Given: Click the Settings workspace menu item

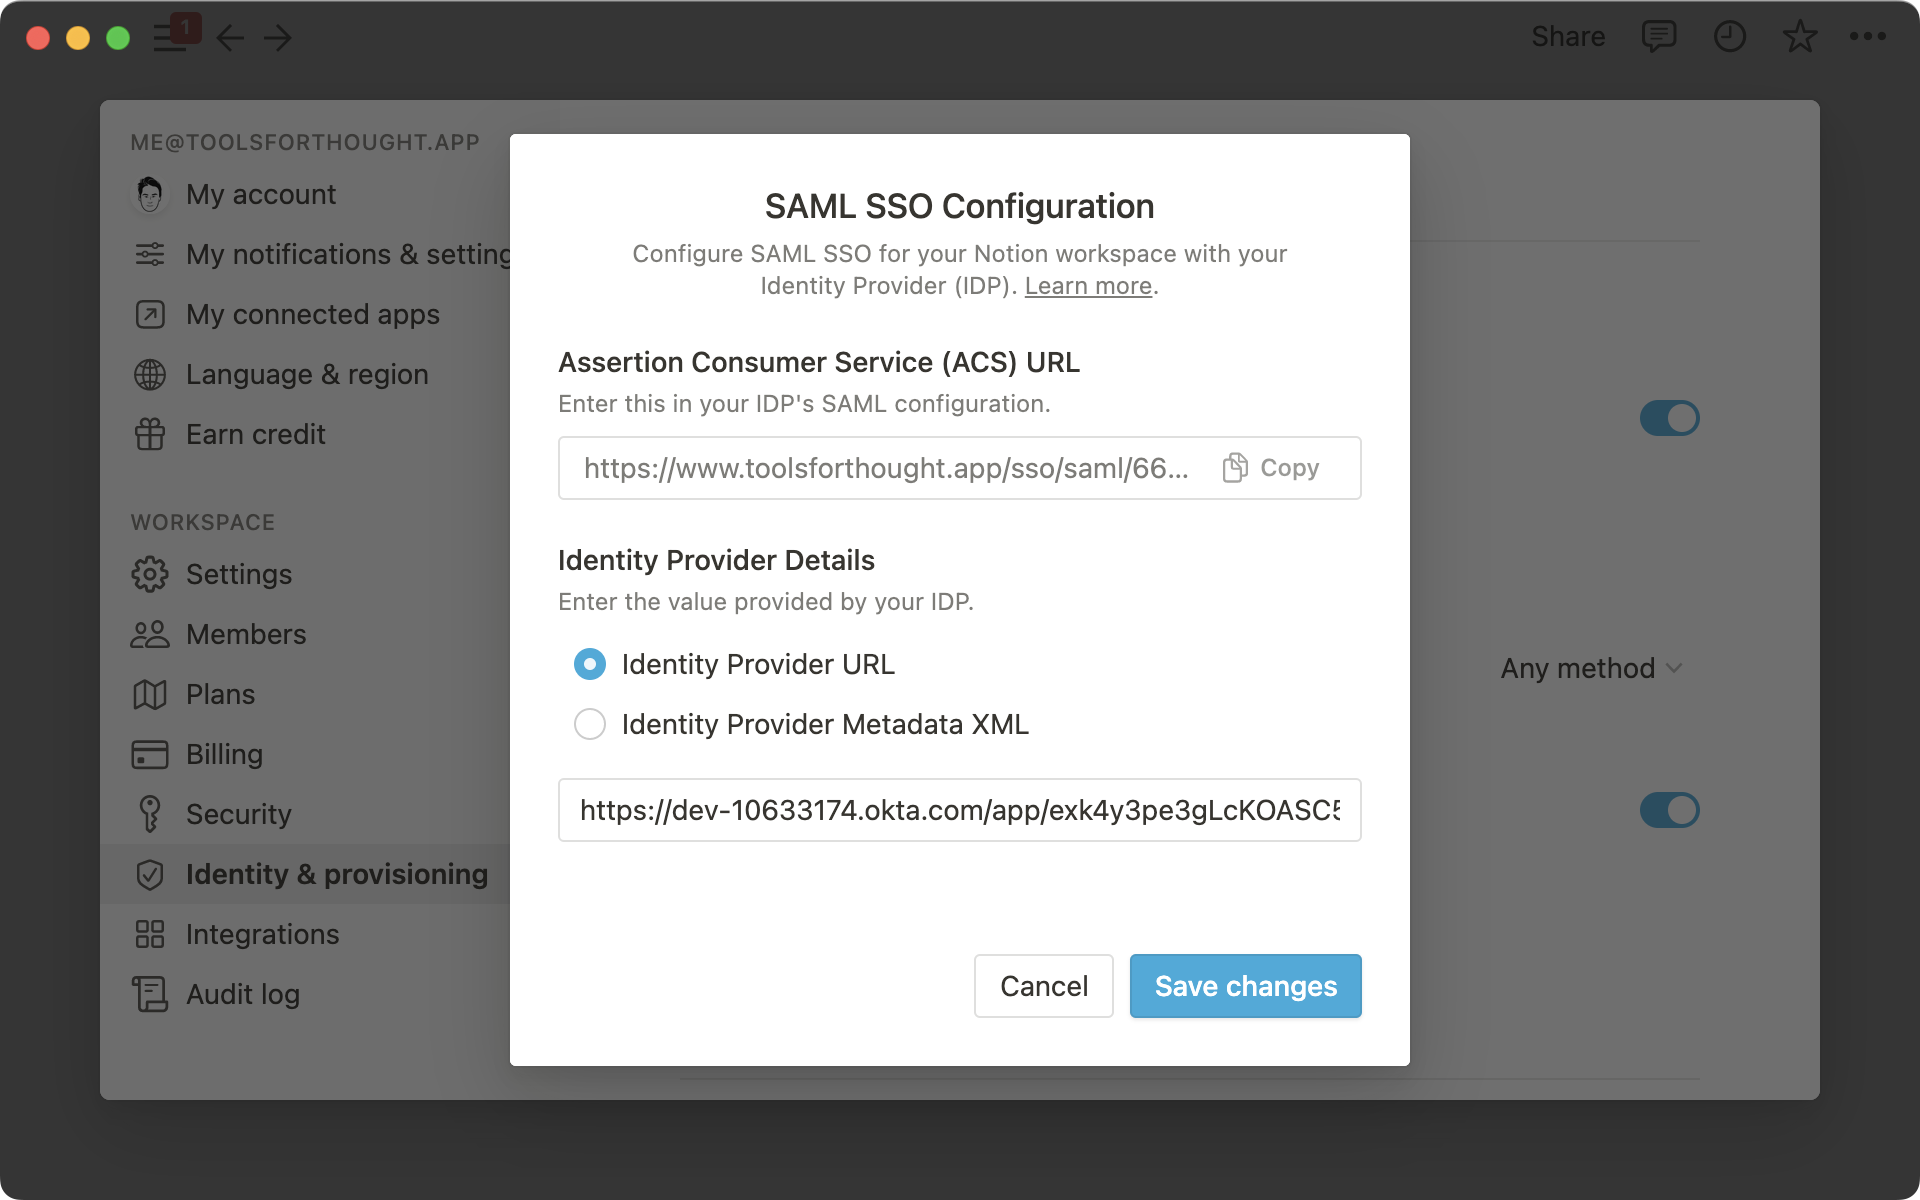Looking at the screenshot, I should (x=239, y=574).
